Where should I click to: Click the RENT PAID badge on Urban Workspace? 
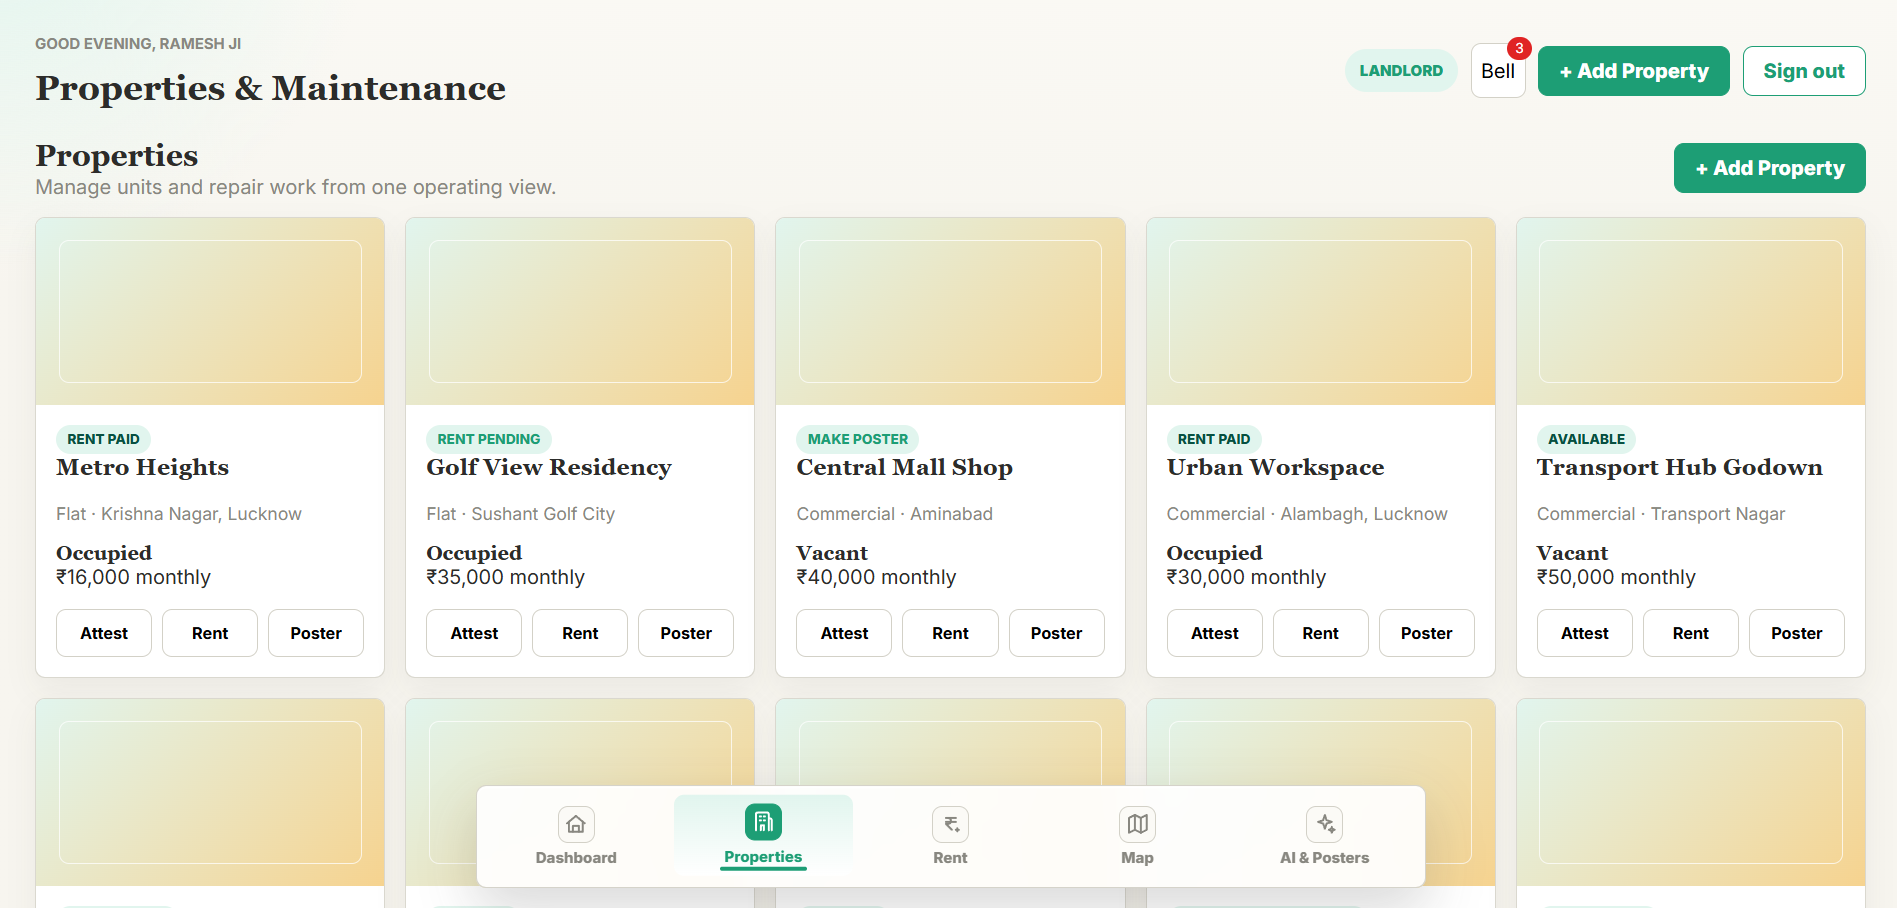[x=1214, y=439]
